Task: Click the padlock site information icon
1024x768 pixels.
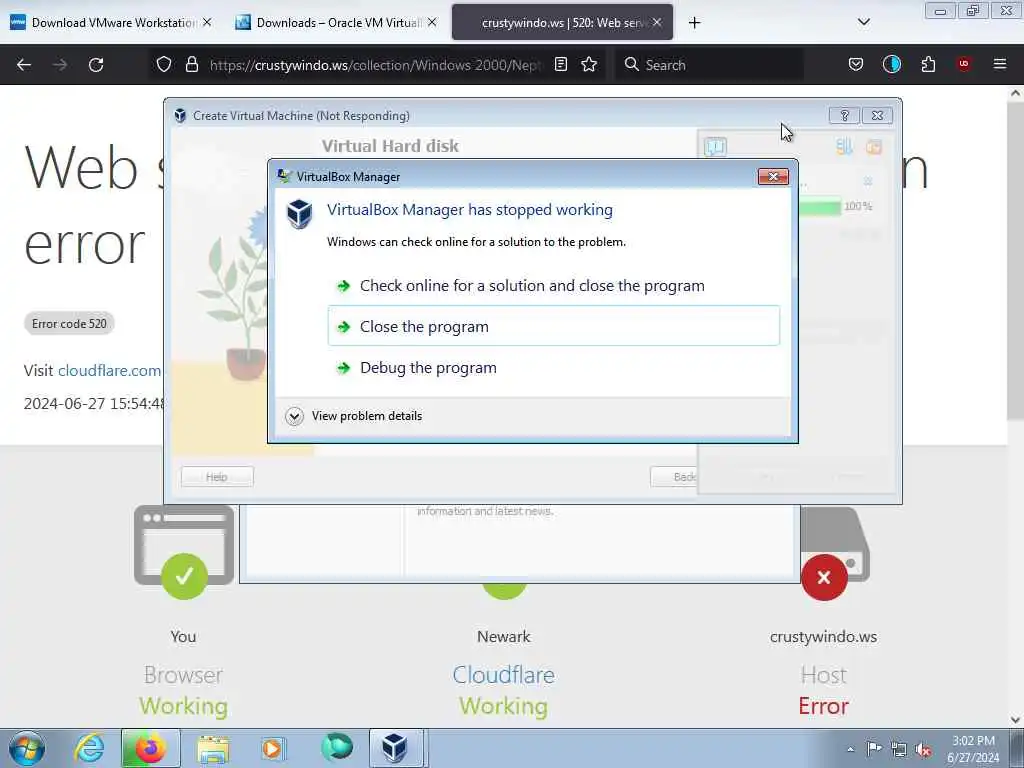Action: (x=191, y=64)
